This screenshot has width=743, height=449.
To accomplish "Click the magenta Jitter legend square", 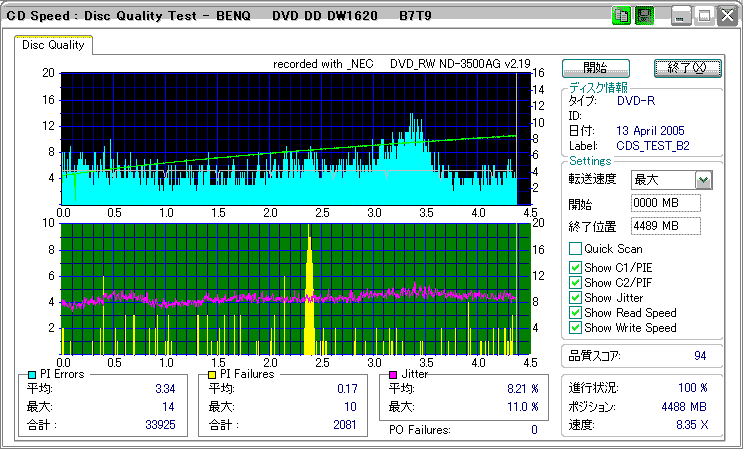I will click(394, 374).
